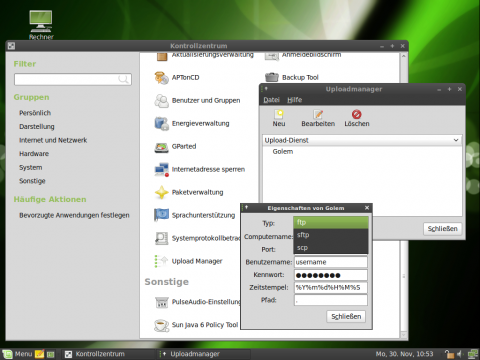Click the Neu toolbar icon in Uploadmanager

[x=279, y=114]
